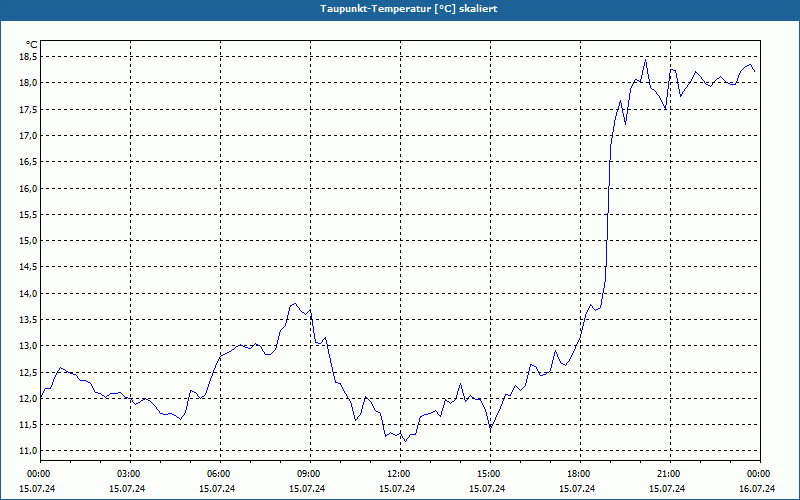Select the 13,5 y-axis label

click(x=29, y=319)
